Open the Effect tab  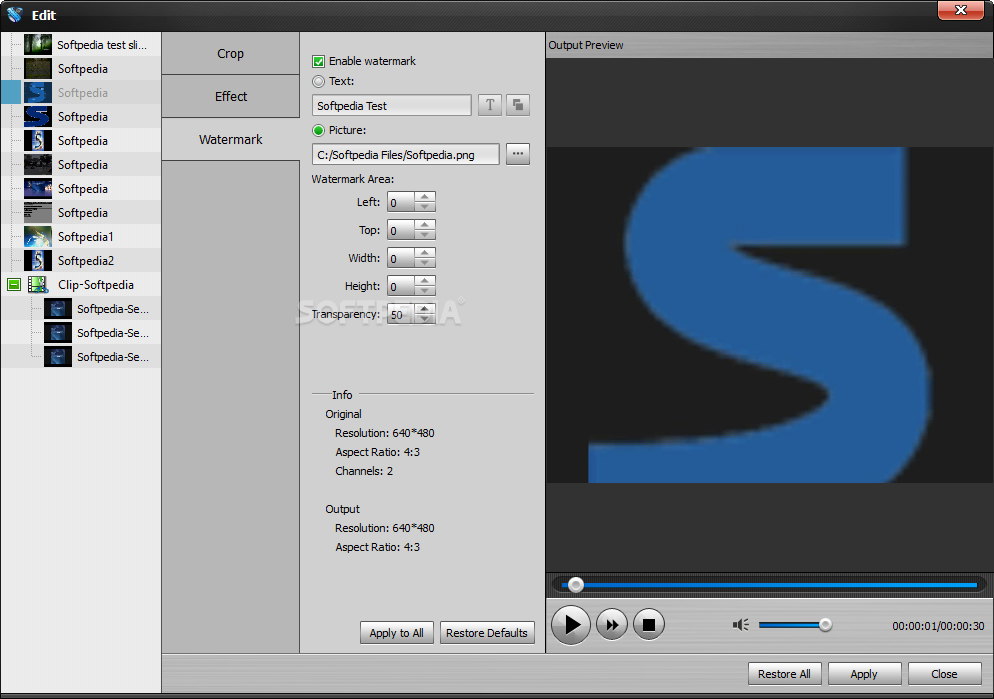pos(230,96)
